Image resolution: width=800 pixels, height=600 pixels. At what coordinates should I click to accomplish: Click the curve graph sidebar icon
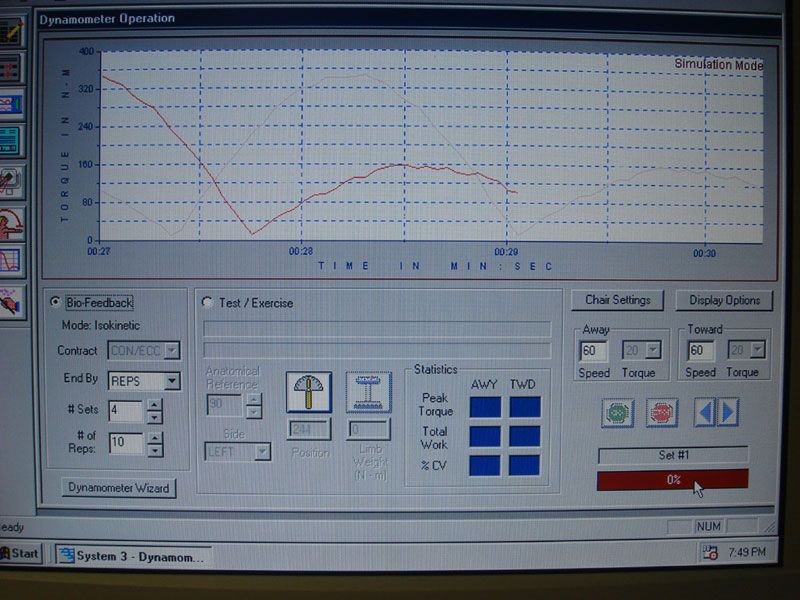(x=11, y=262)
